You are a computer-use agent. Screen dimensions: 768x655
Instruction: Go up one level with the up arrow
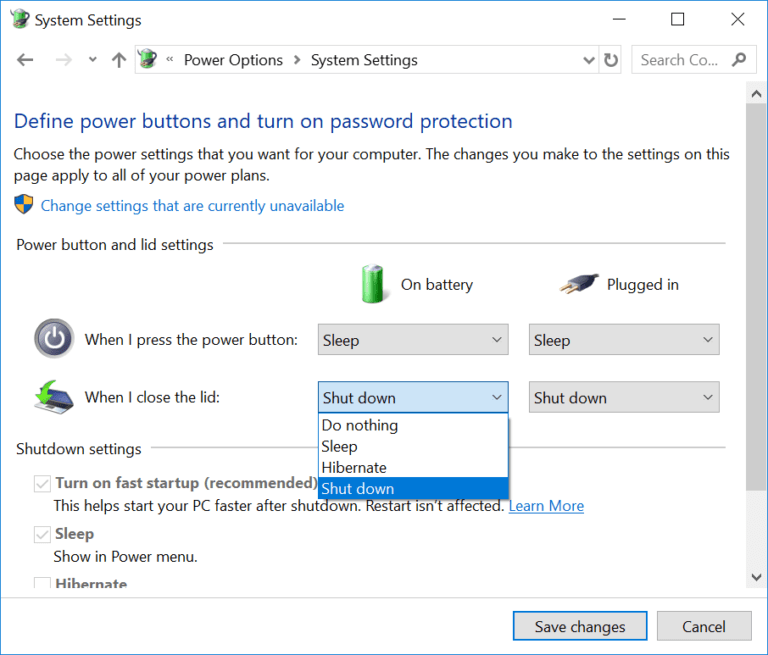119,60
